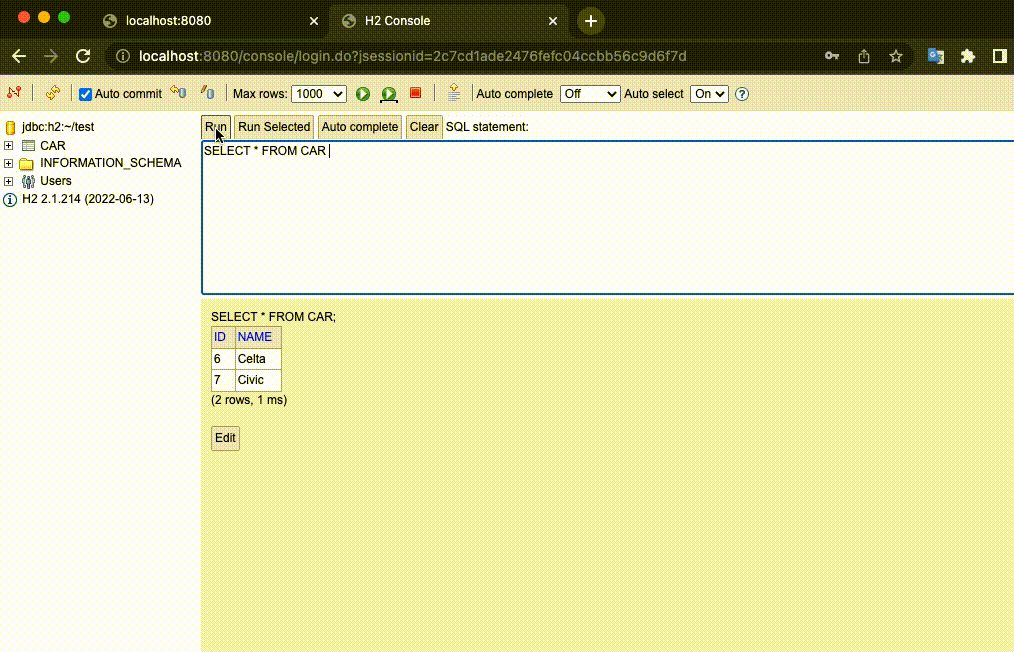
Task: Click the Run Selected button
Action: 274,127
